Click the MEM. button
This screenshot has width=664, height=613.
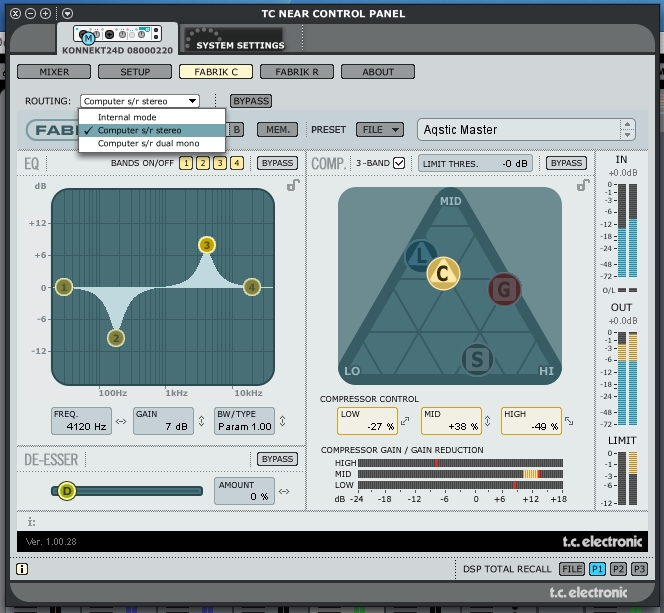[277, 130]
